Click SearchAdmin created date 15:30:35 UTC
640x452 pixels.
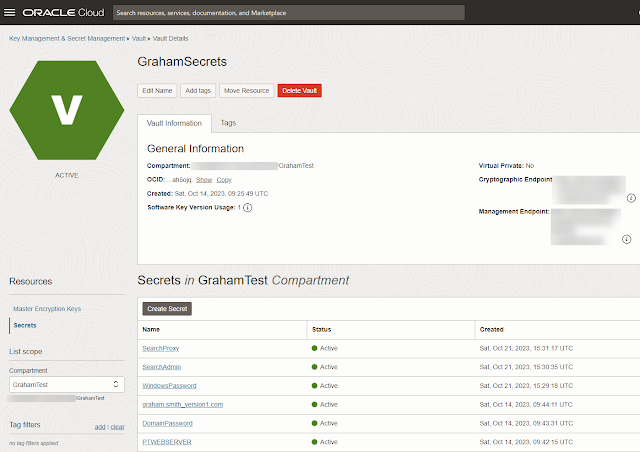[526, 367]
